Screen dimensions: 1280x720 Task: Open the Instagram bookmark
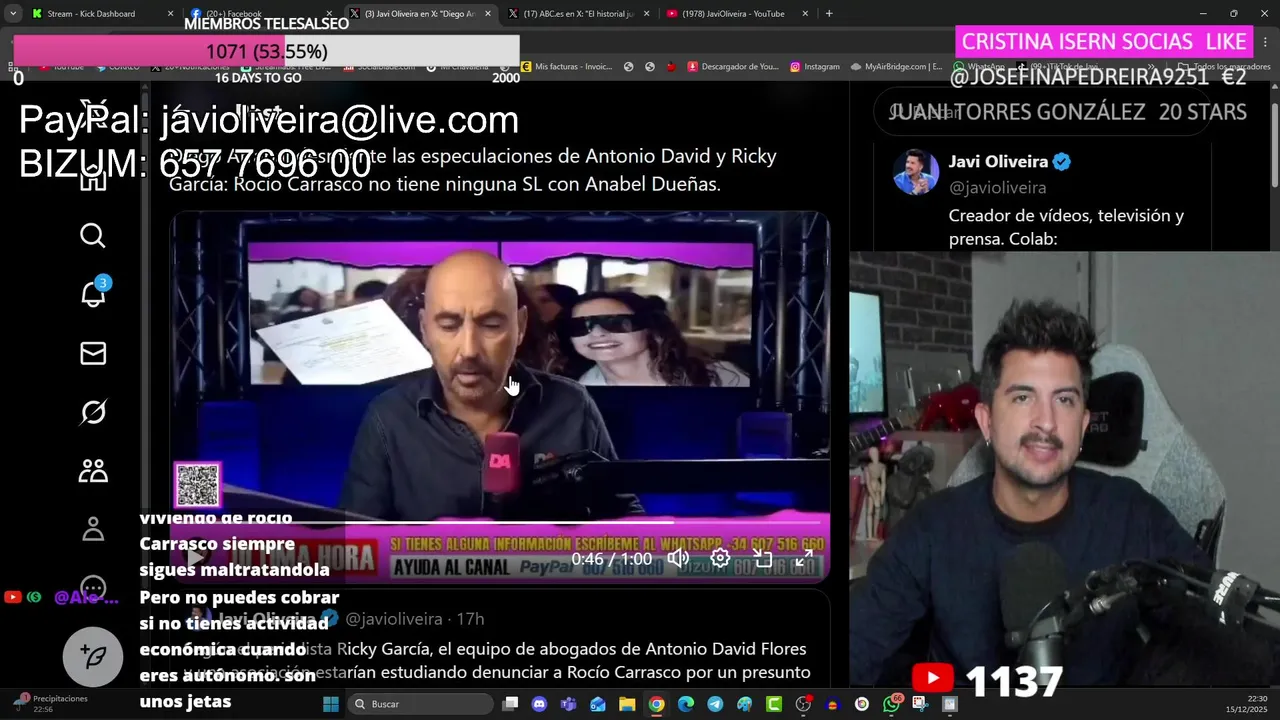814,67
